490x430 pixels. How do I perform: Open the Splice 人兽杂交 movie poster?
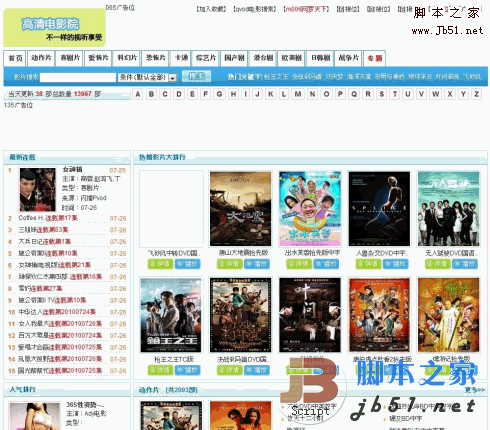coord(379,209)
